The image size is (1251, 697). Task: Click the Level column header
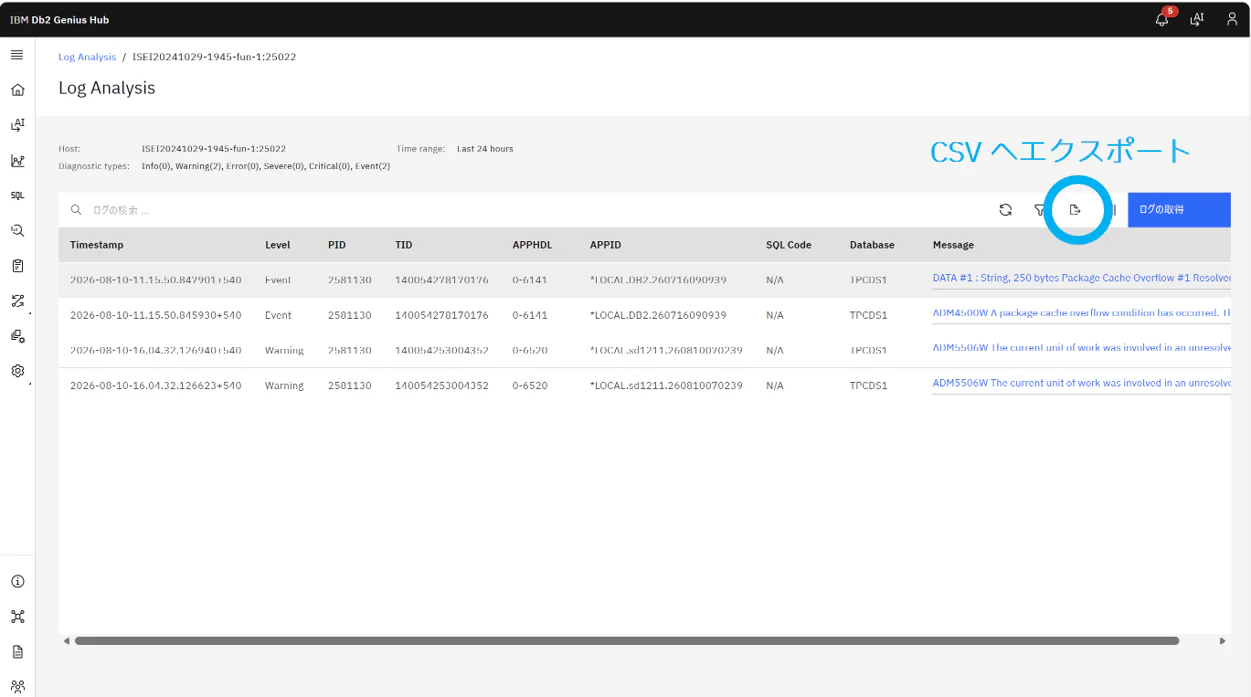pos(278,245)
